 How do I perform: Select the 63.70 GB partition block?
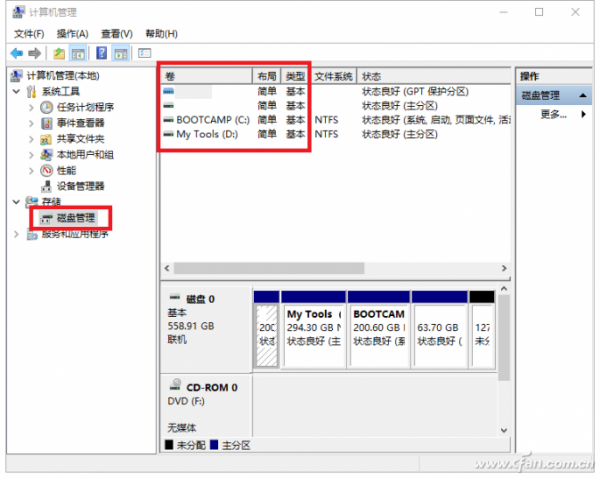tap(437, 327)
